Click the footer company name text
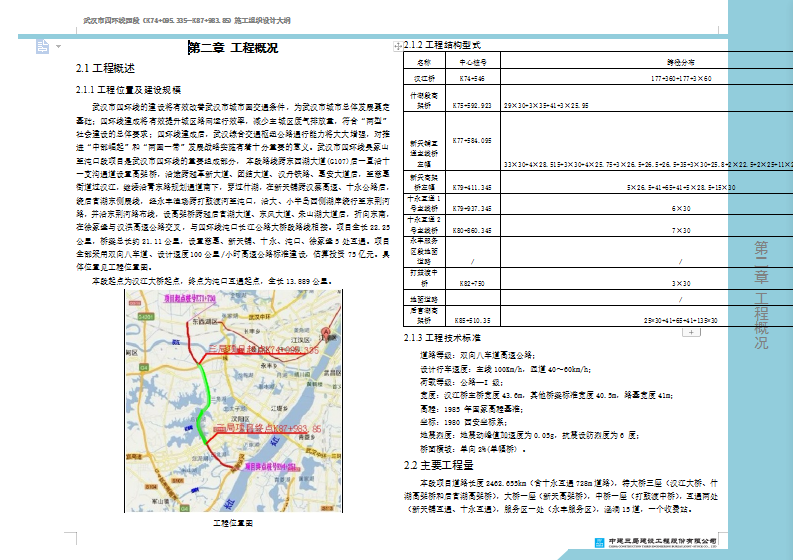The height and width of the screenshot is (560, 793). coord(662,541)
